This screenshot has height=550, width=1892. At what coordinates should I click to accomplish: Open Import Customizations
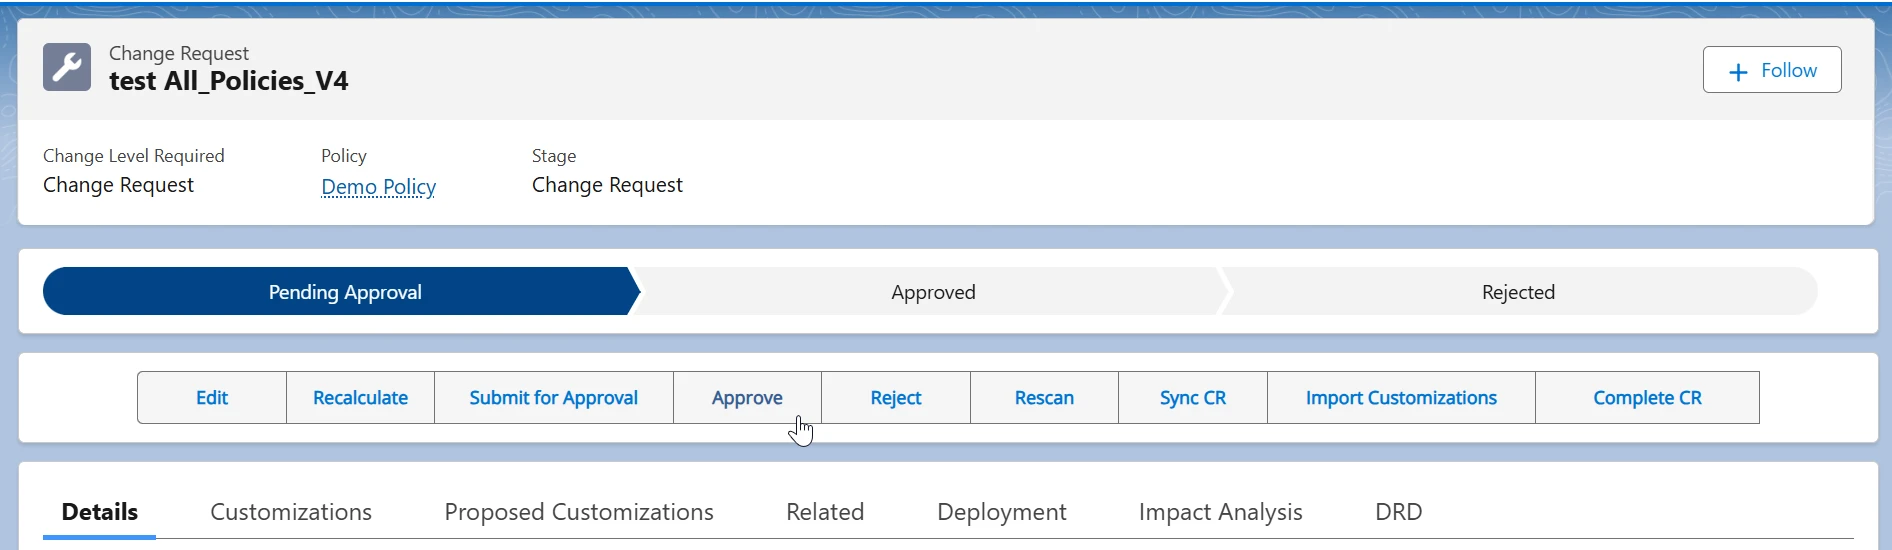click(1400, 398)
